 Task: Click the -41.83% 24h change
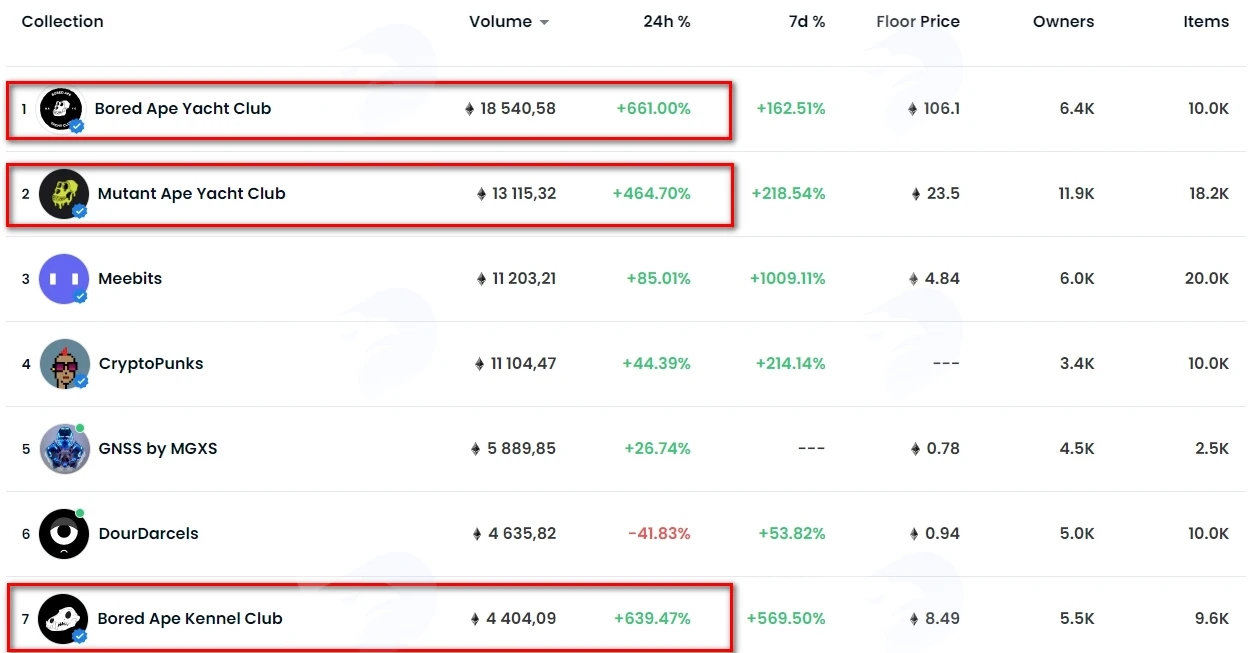pyautogui.click(x=659, y=534)
